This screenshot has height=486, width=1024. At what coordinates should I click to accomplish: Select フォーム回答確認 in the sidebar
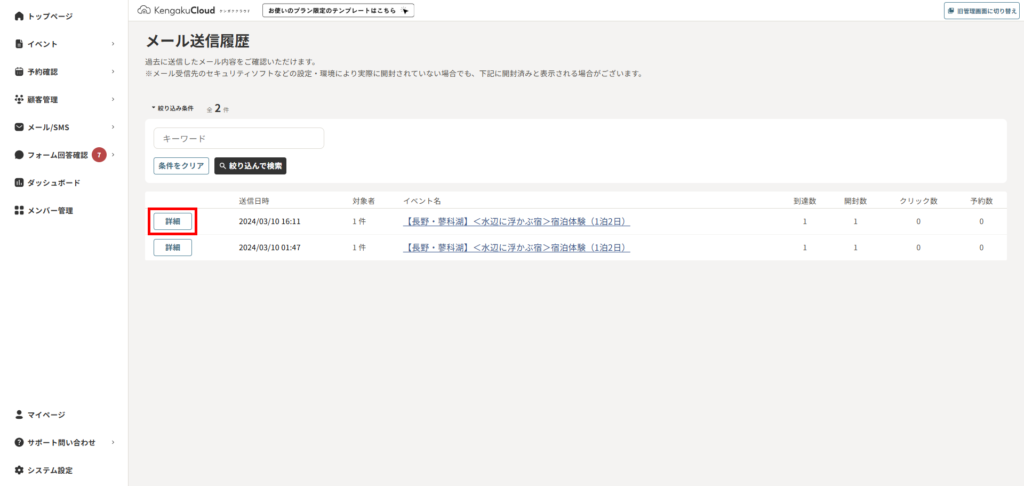(57, 155)
